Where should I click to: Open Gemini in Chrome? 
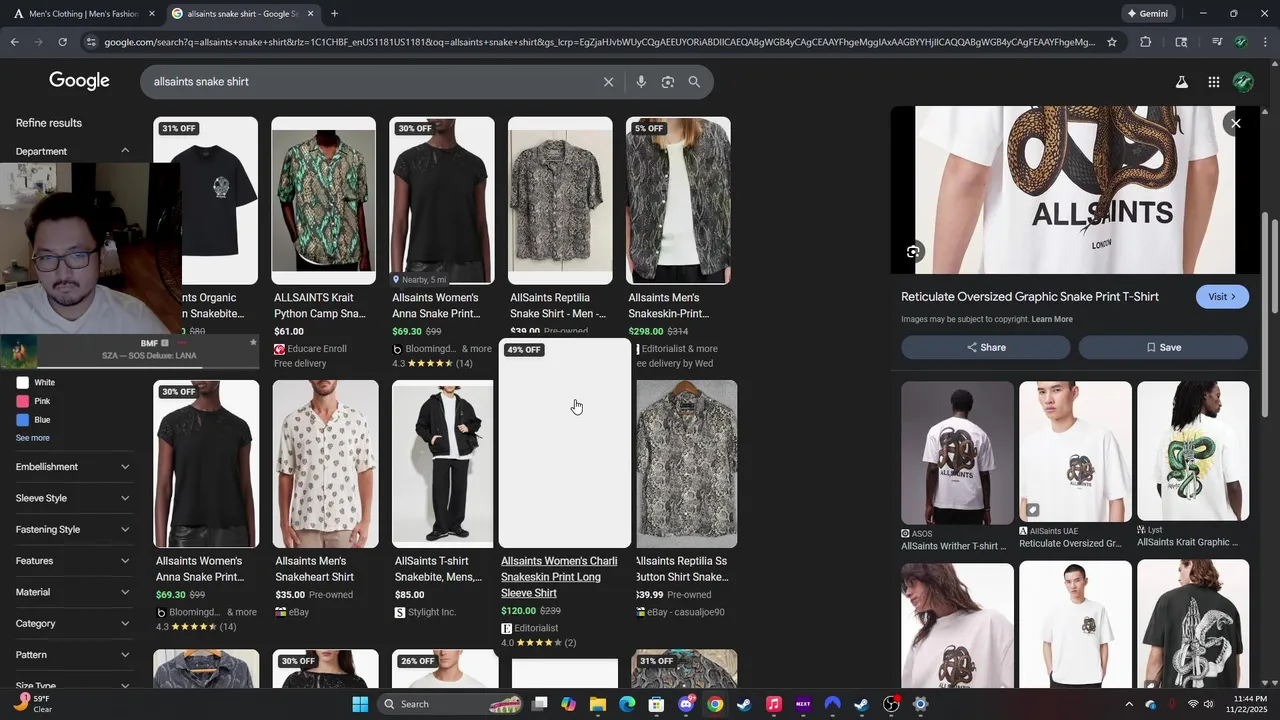(1147, 14)
